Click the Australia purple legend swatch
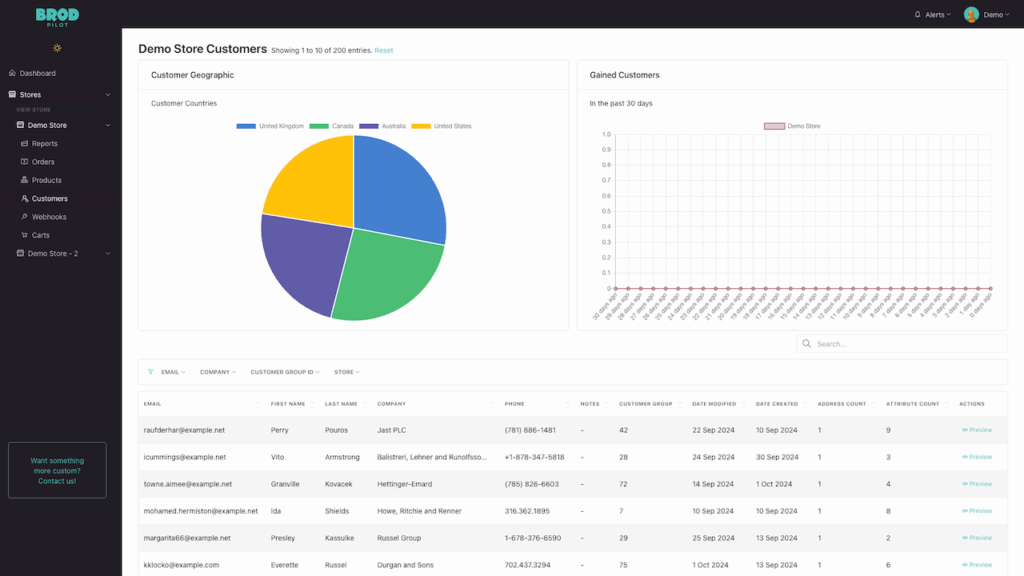 [x=368, y=126]
